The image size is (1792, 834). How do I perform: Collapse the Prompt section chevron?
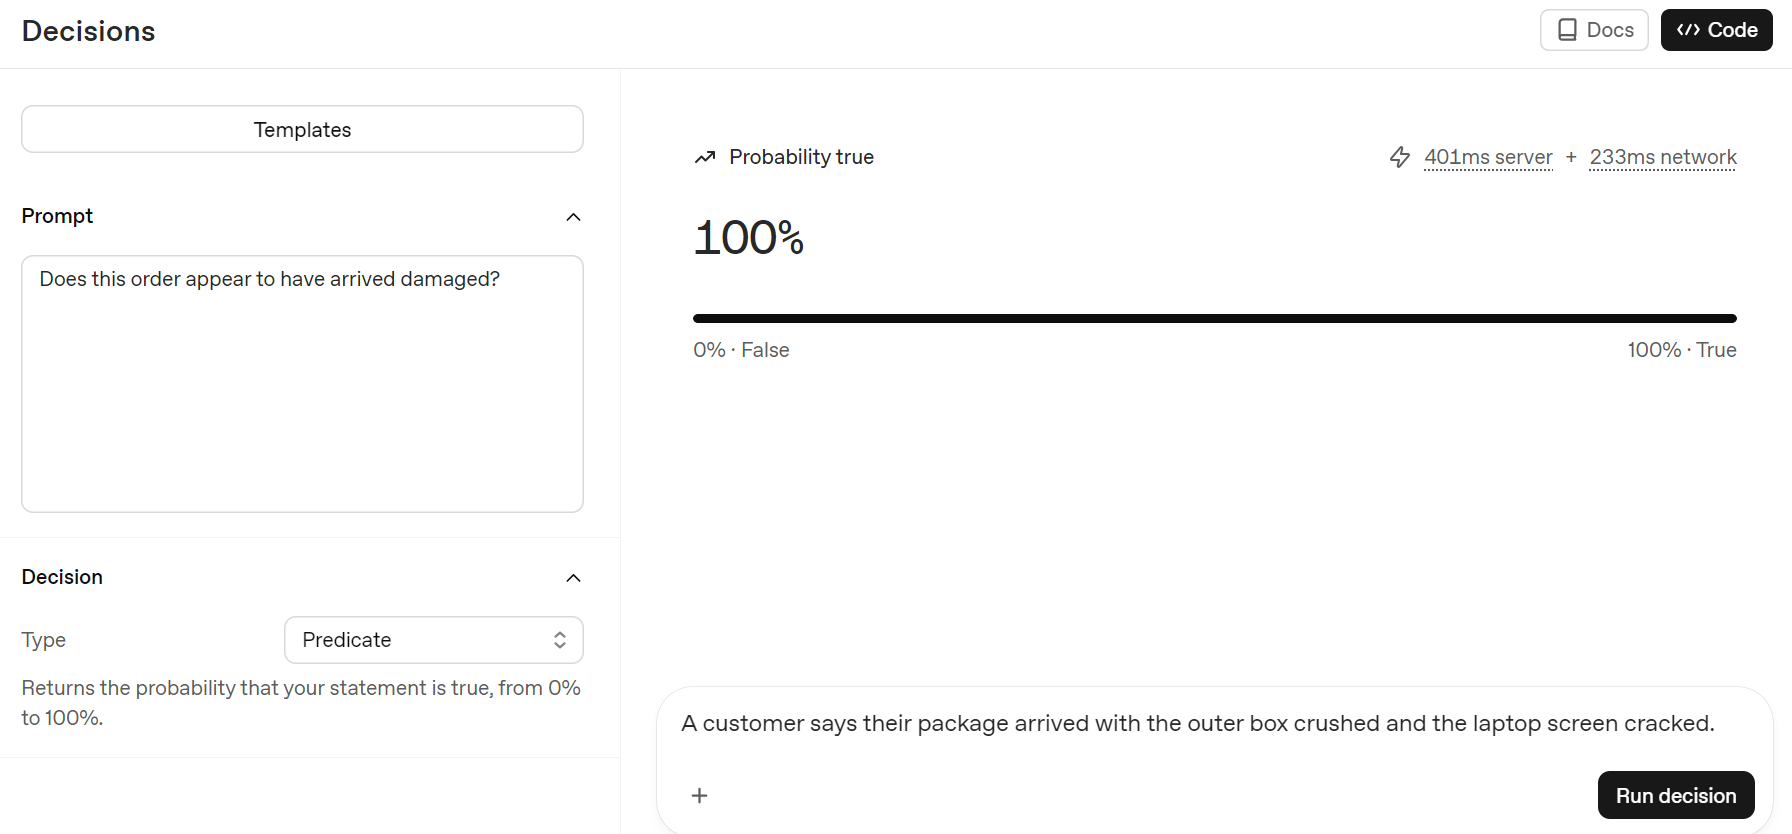coord(573,217)
